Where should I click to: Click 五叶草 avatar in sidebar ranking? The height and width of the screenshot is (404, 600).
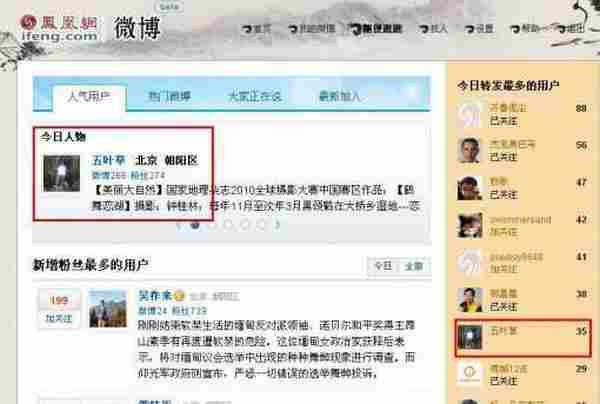click(470, 337)
